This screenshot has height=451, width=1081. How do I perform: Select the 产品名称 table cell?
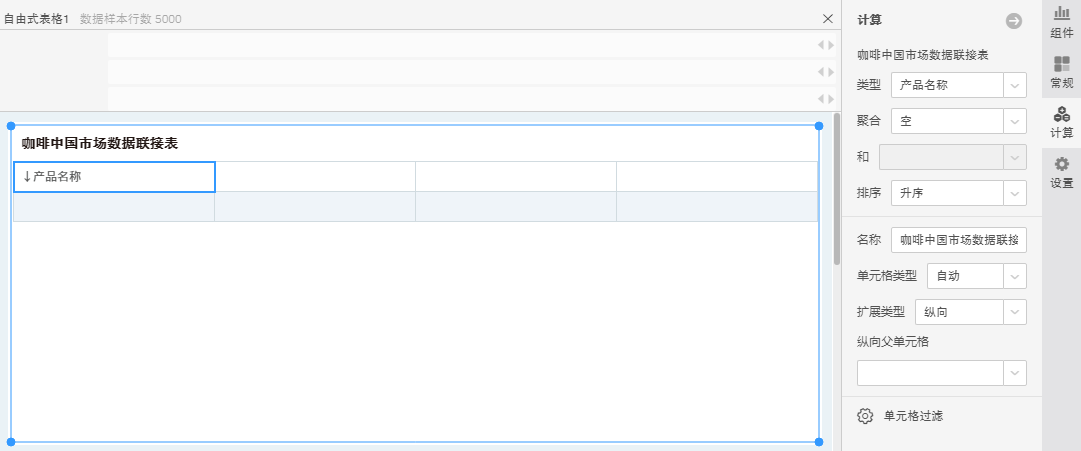[114, 177]
